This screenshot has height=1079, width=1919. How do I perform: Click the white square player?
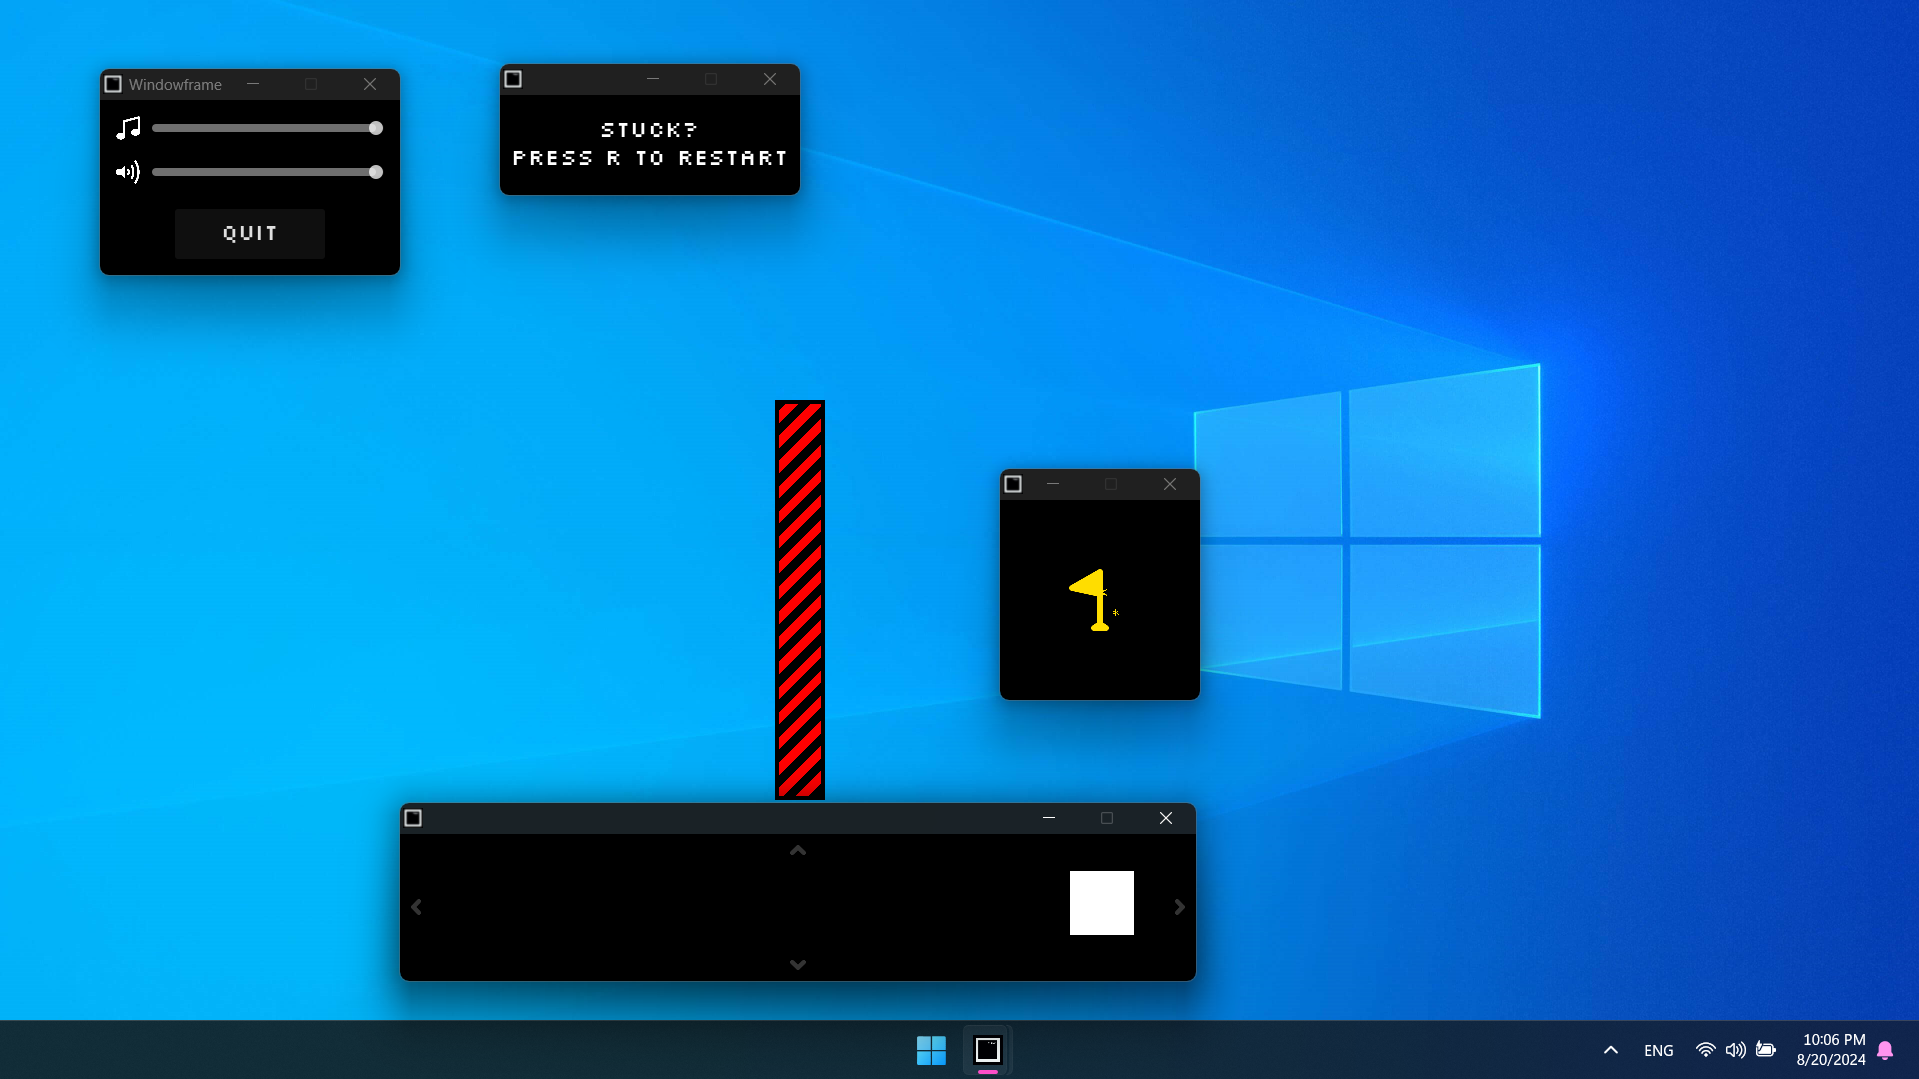(1101, 903)
